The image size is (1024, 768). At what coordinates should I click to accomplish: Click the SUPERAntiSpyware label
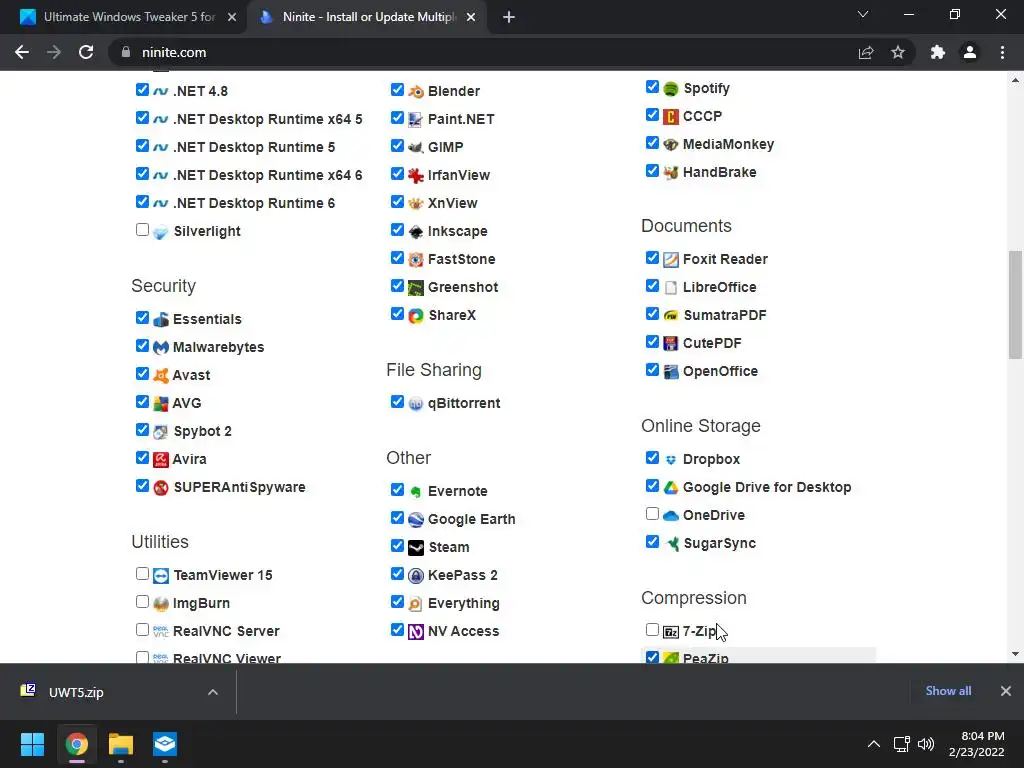pos(240,488)
